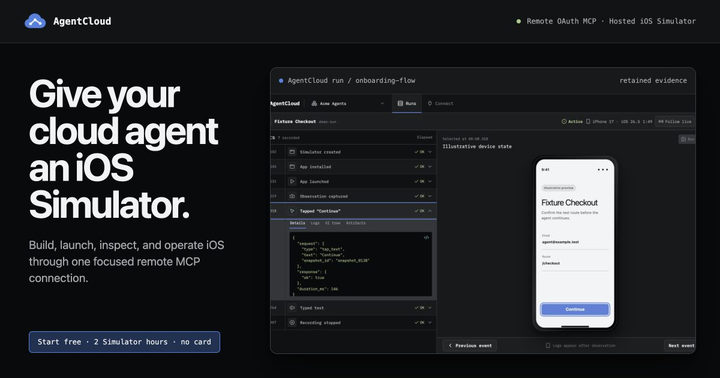720x378 pixels.
Task: Click the Acme Agents organization icon
Action: click(x=314, y=103)
